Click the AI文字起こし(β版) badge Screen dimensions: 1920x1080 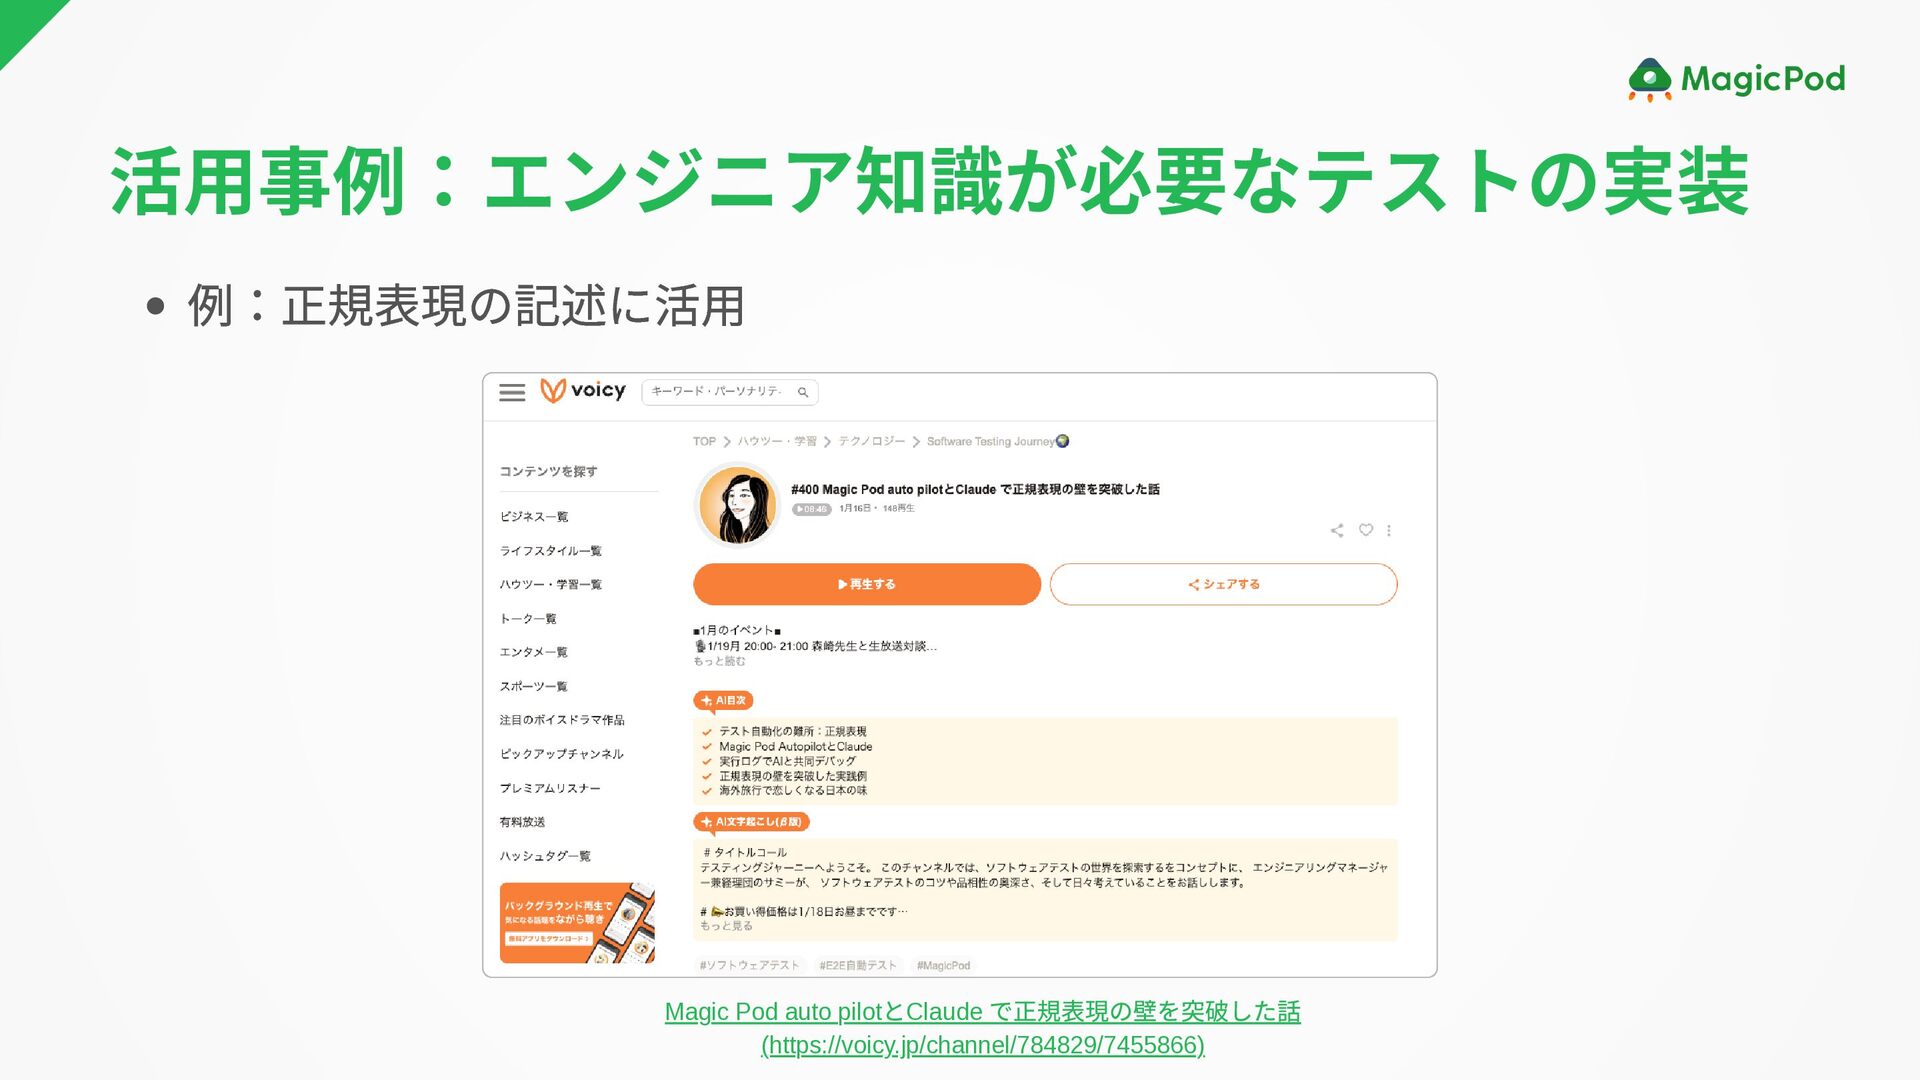[751, 821]
